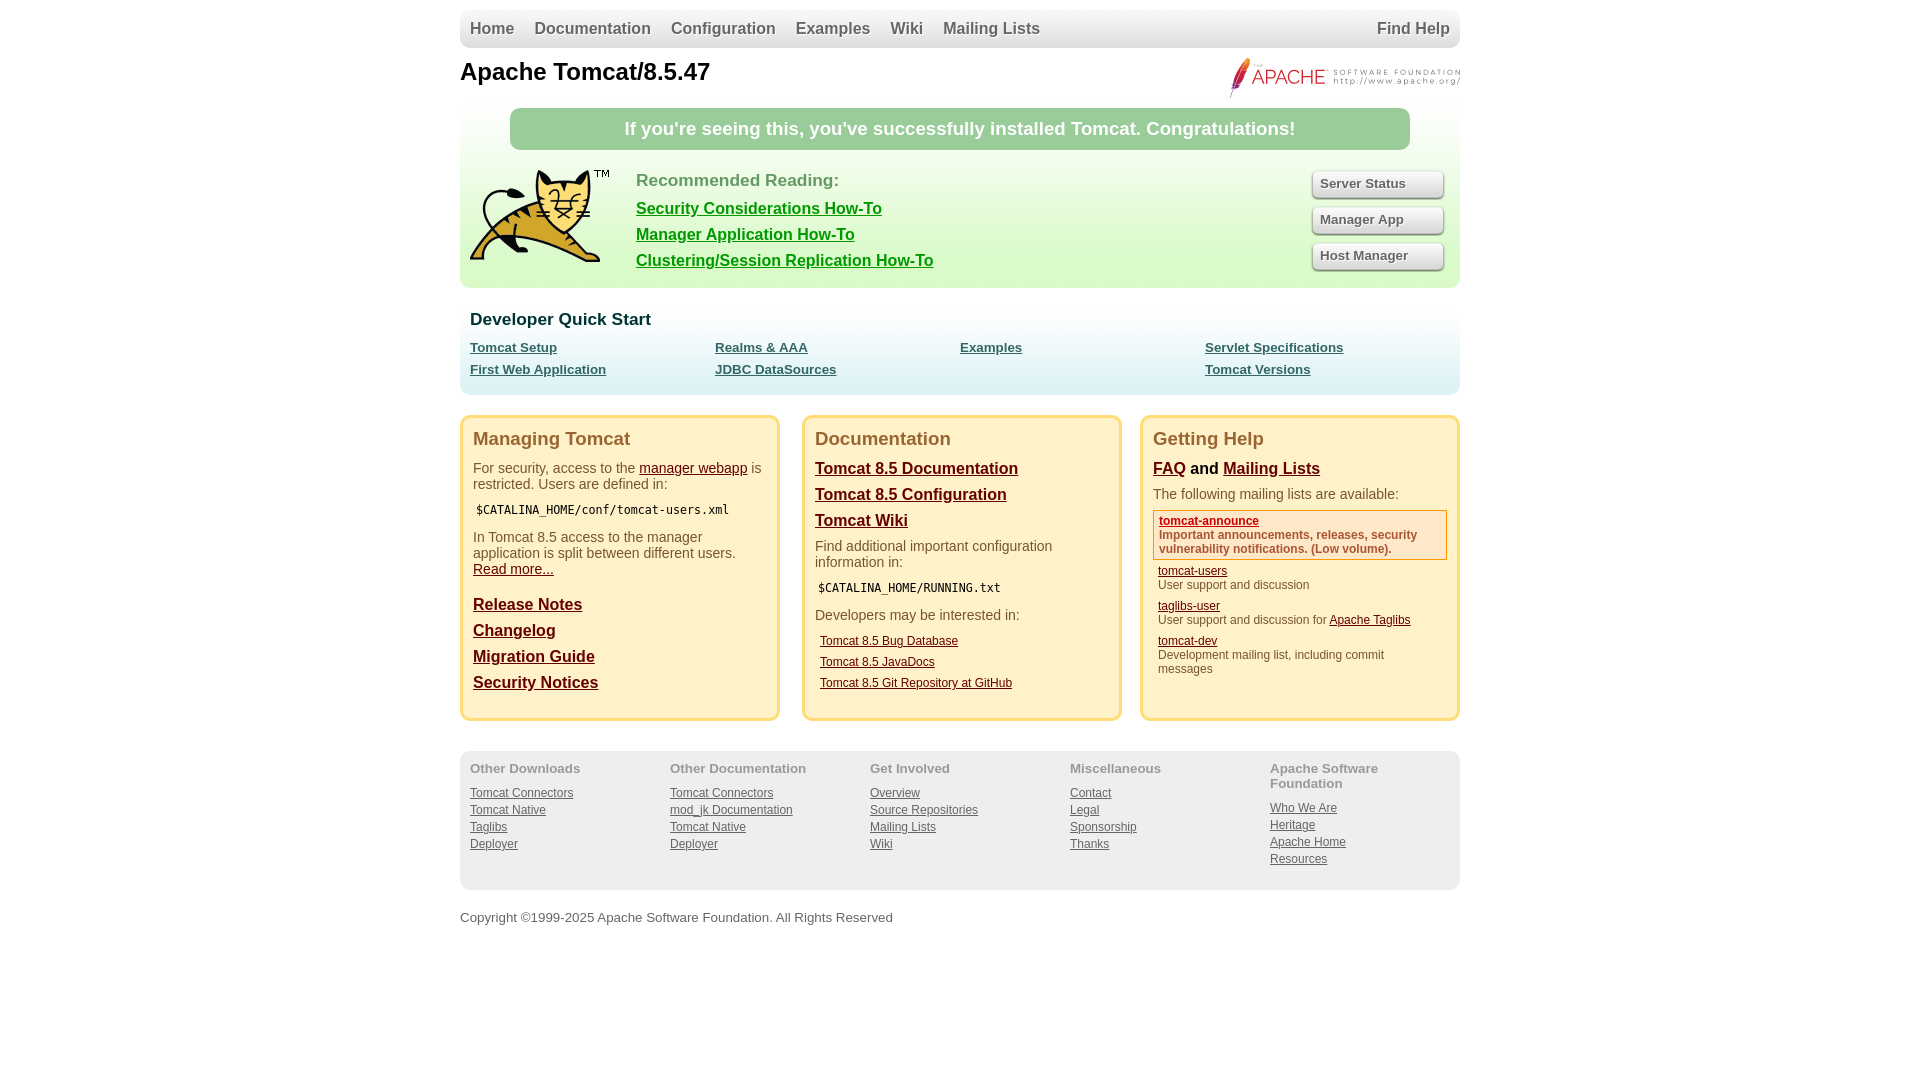Viewport: 1920px width, 1080px height.
Task: Click the Read more... link
Action: [513, 569]
